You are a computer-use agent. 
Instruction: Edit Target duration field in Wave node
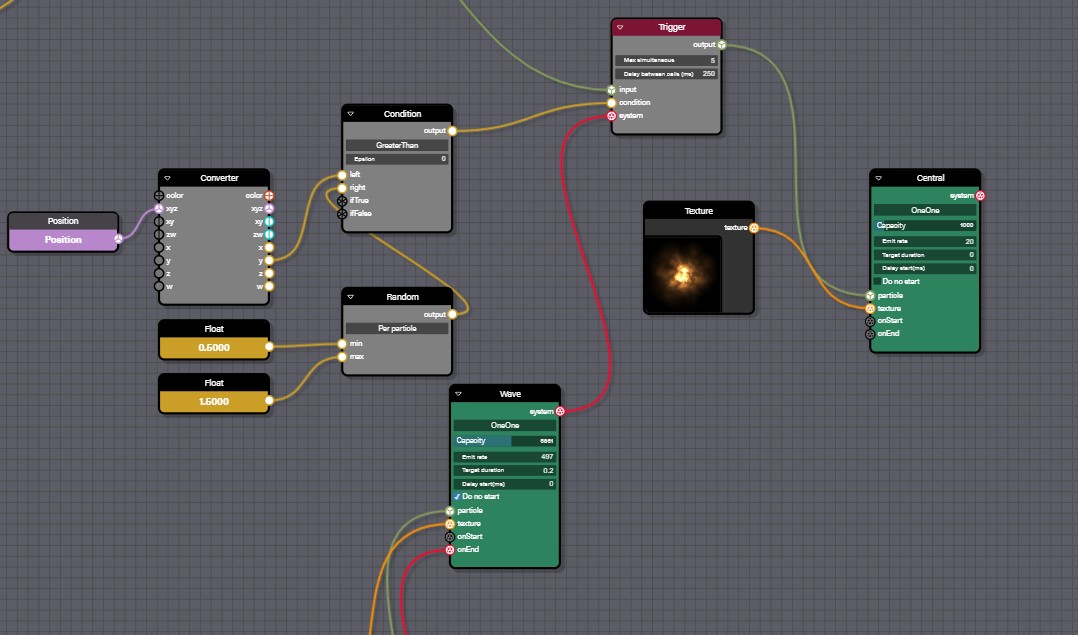point(505,471)
